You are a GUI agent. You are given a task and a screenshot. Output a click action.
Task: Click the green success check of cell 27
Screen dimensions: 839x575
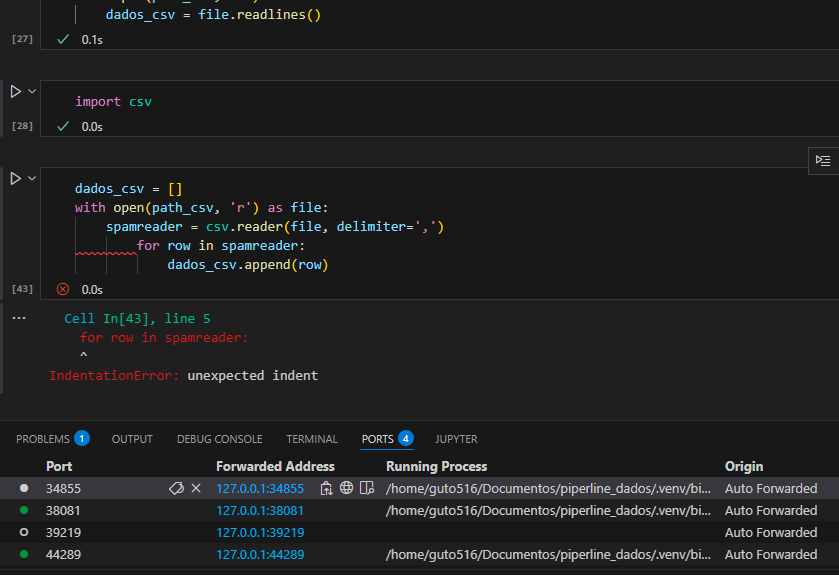[x=63, y=39]
